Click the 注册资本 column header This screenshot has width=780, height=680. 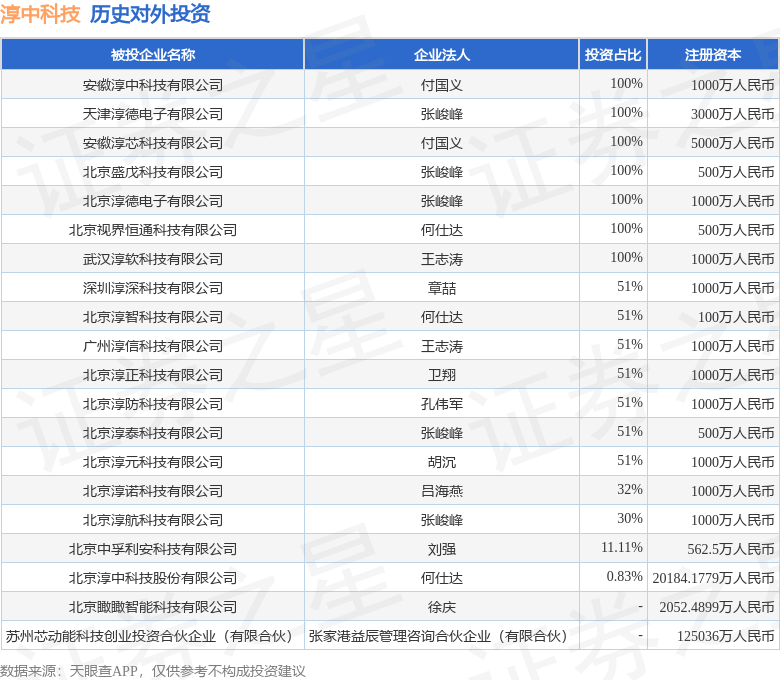(713, 55)
